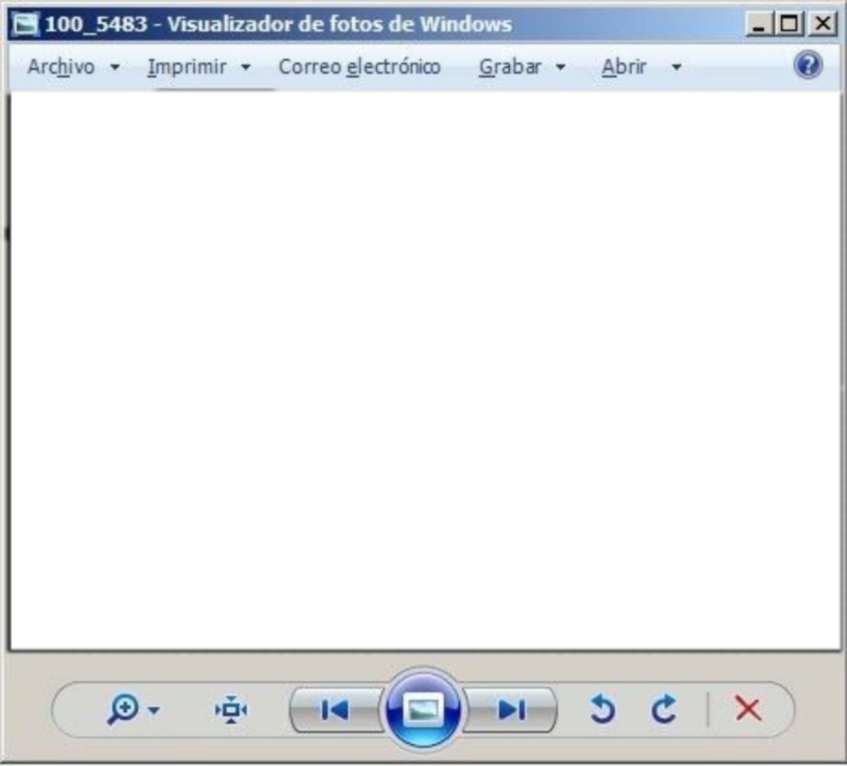This screenshot has width=847, height=766.
Task: Open the Grabar menu
Action: [x=509, y=67]
